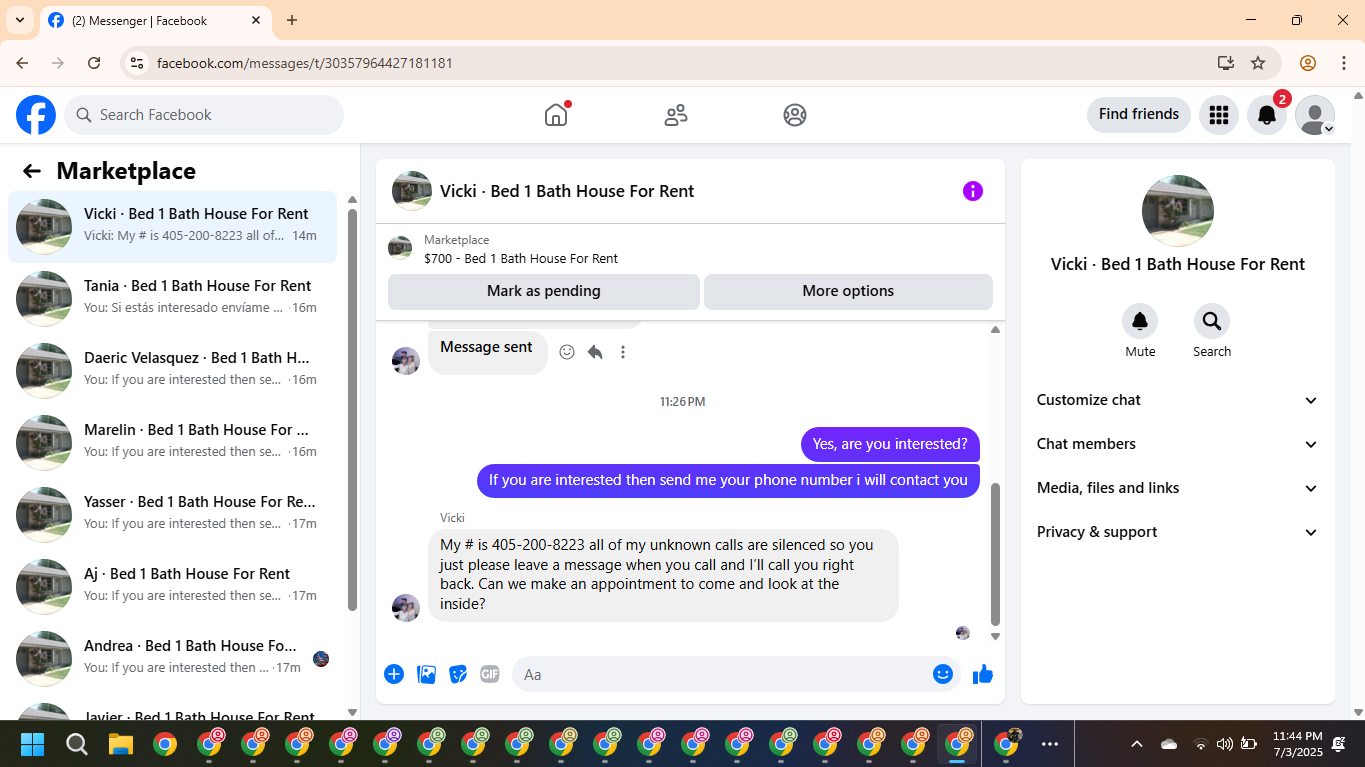Open File Explorer from taskbar
Viewport: 1365px width, 767px height.
coord(121,744)
